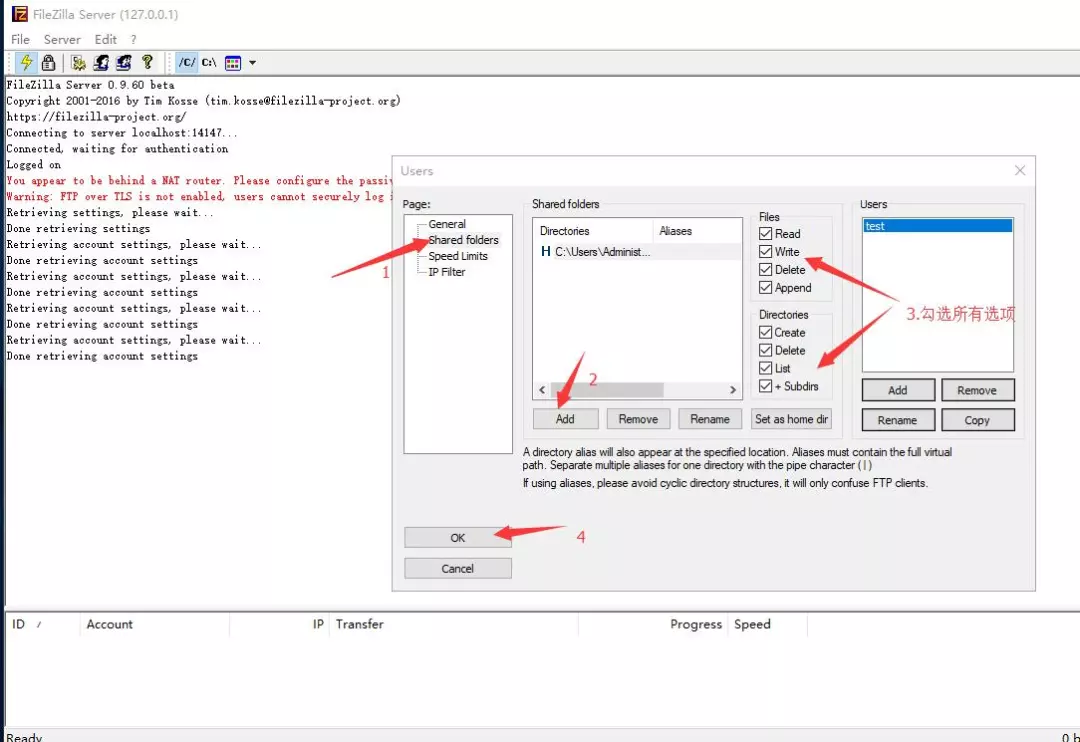This screenshot has height=742, width=1080.
Task: Click Remove in the Users panel
Action: coord(977,390)
